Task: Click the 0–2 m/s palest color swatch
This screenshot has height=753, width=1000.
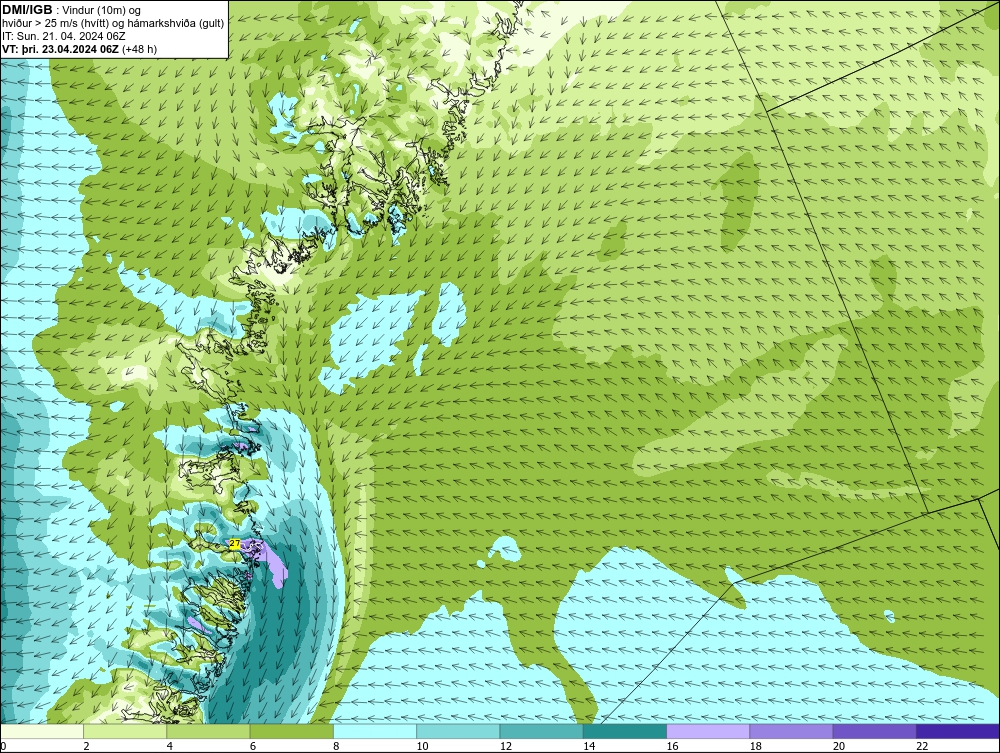Action: 42,731
